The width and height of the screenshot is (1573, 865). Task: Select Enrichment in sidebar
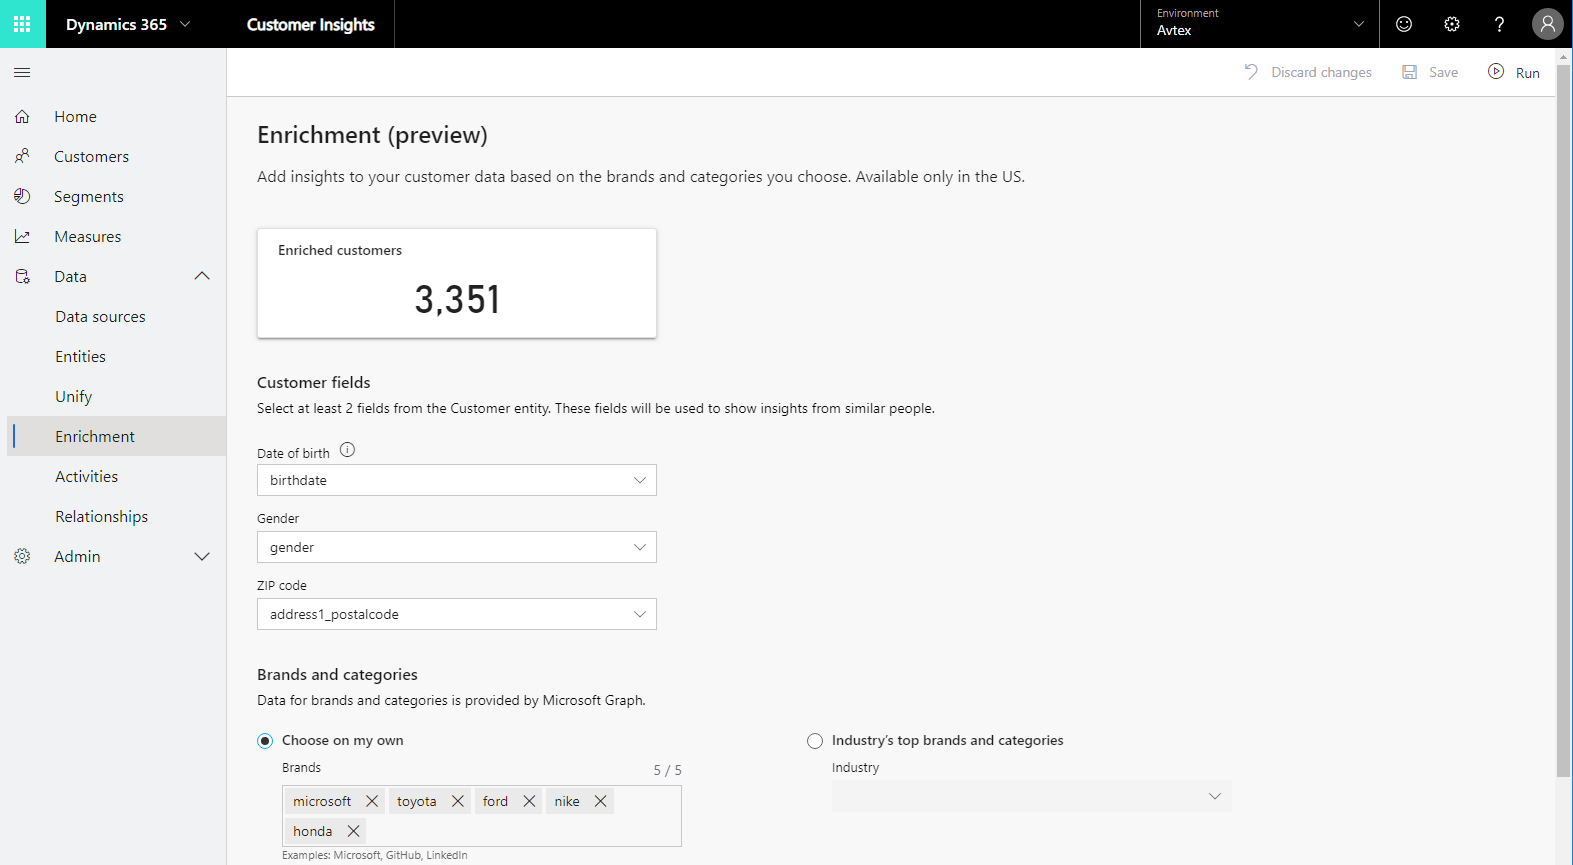(116, 436)
